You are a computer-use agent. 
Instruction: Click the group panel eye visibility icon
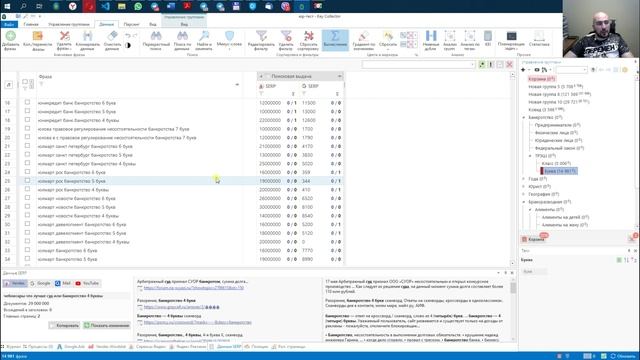537,70
